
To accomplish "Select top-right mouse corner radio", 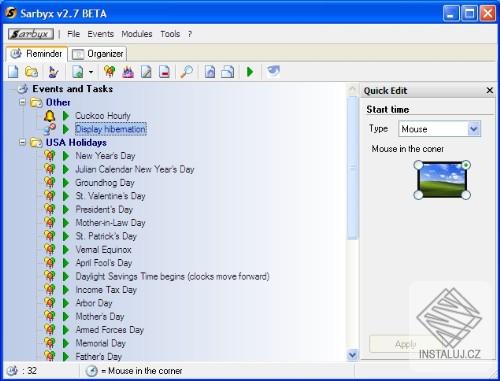I will (x=466, y=165).
